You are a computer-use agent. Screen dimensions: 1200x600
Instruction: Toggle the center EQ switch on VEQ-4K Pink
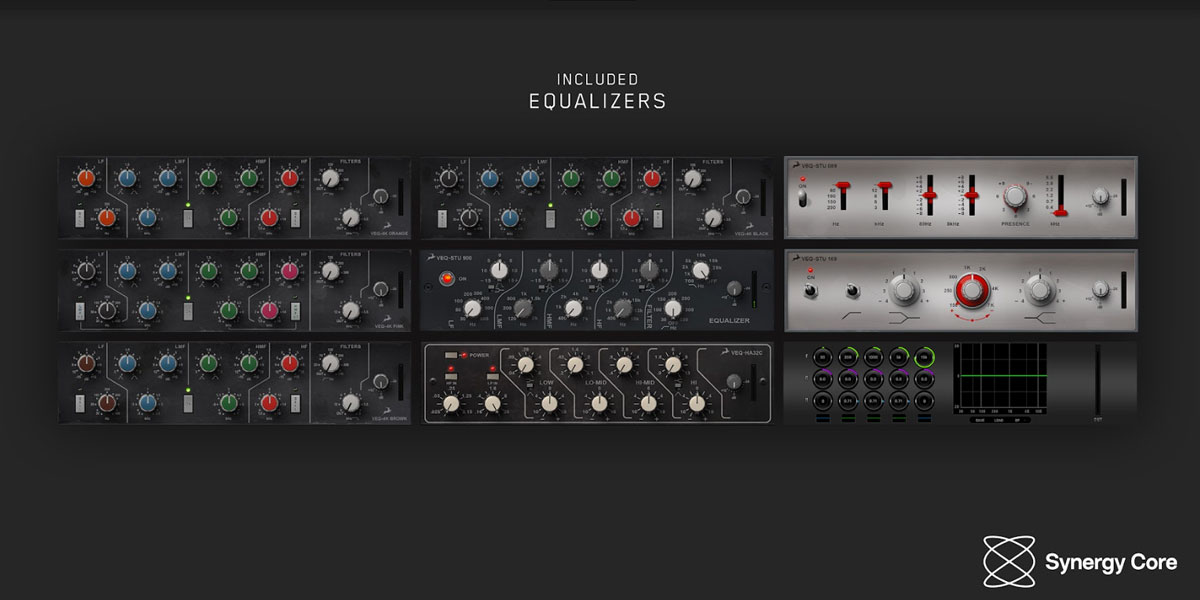click(186, 310)
